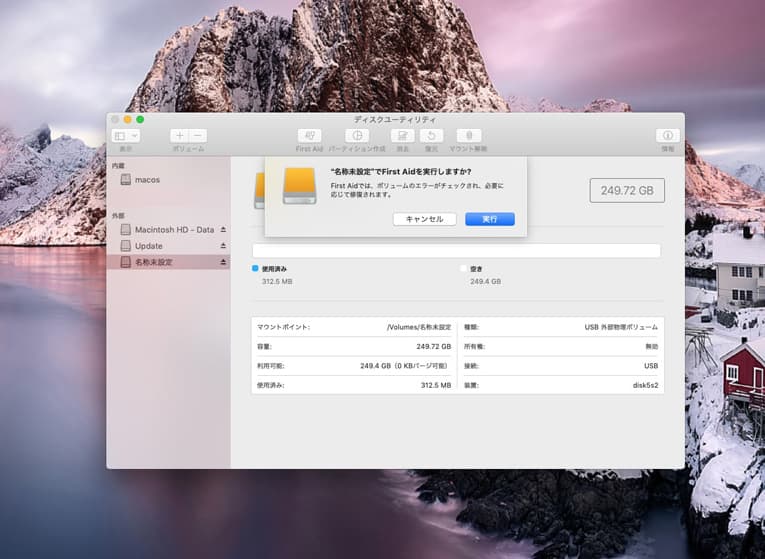Select the Update volume in sidebar
Image resolution: width=765 pixels, height=559 pixels.
(x=148, y=246)
